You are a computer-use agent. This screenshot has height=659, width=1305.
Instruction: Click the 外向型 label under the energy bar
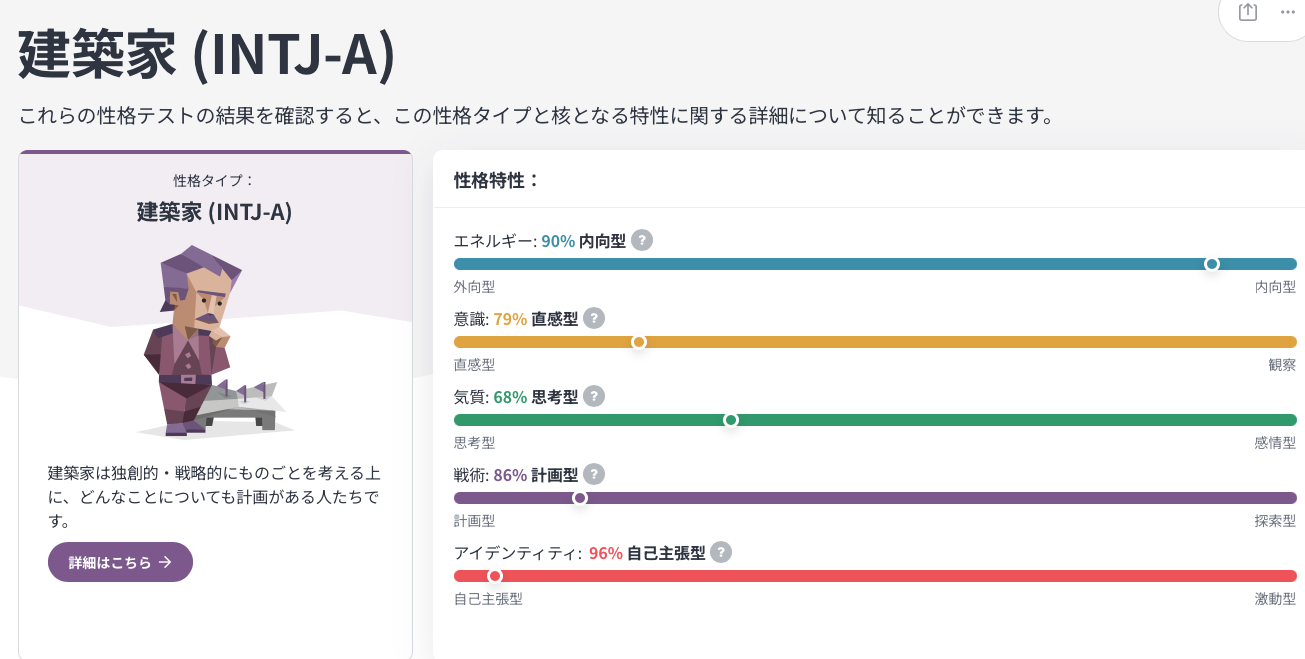[x=474, y=286]
